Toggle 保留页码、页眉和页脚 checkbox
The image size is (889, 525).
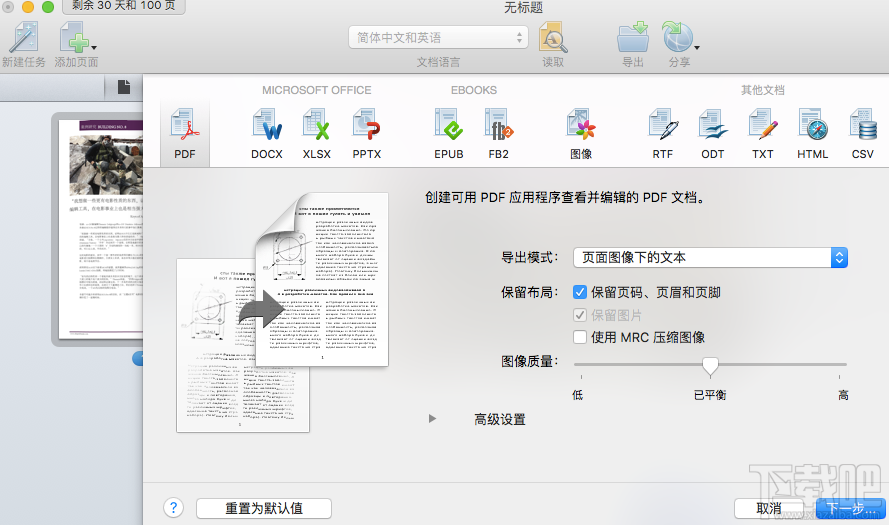click(579, 292)
